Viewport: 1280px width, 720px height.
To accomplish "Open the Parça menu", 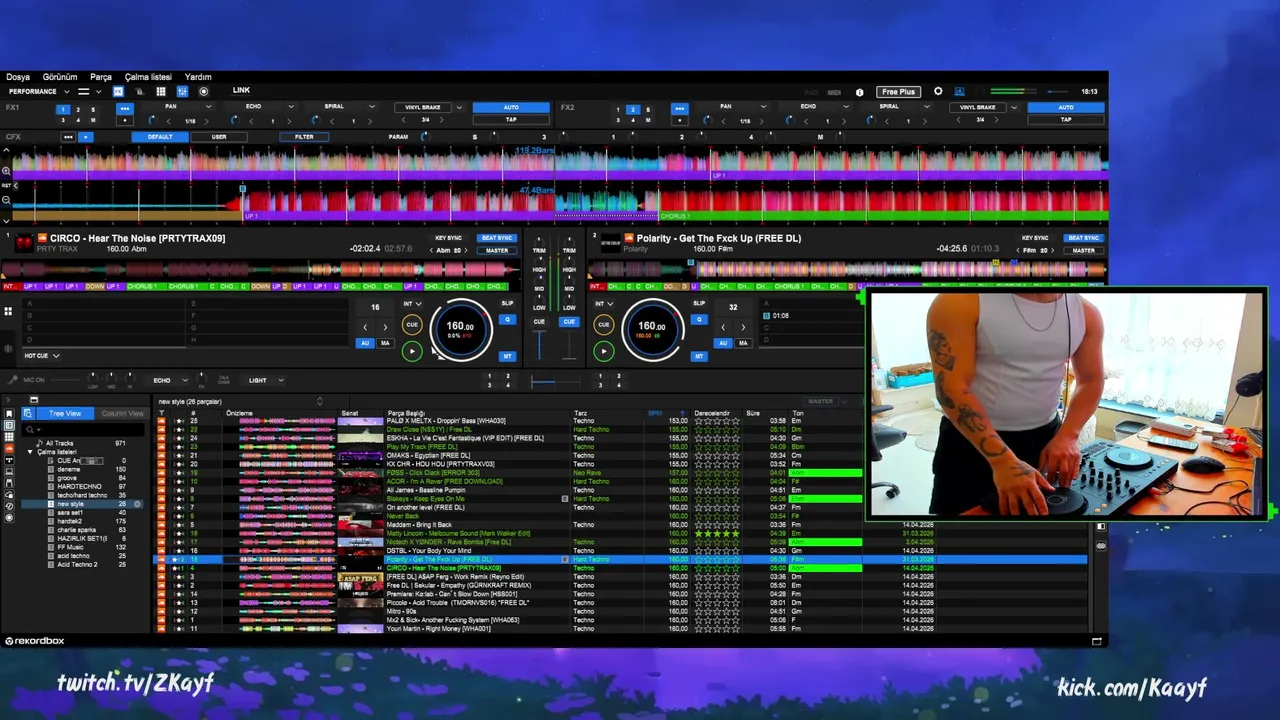I will (101, 77).
